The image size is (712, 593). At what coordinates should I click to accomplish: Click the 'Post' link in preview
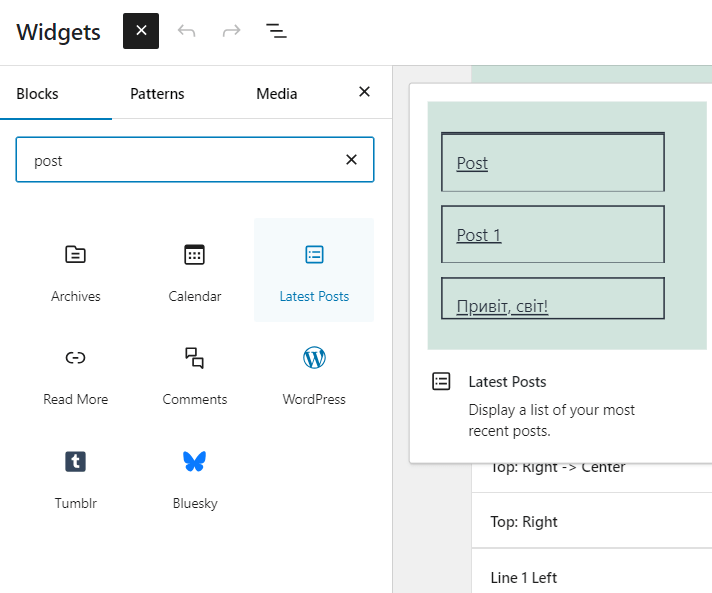(x=472, y=163)
